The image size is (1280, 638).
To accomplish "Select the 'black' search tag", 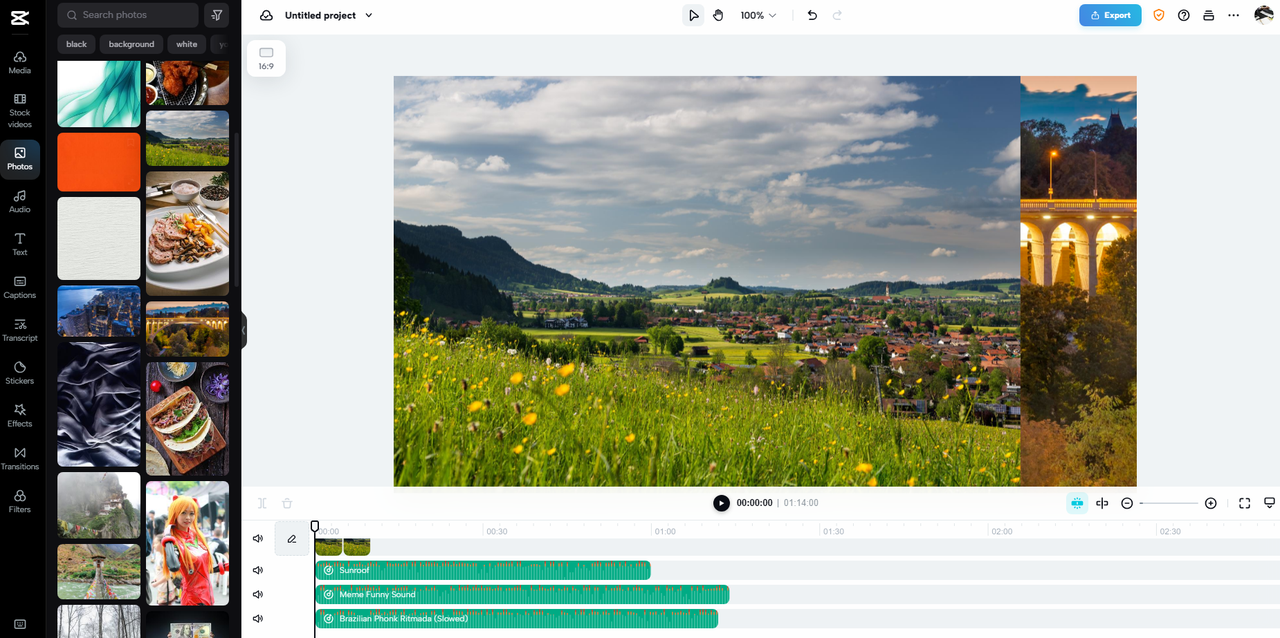I will pyautogui.click(x=76, y=44).
